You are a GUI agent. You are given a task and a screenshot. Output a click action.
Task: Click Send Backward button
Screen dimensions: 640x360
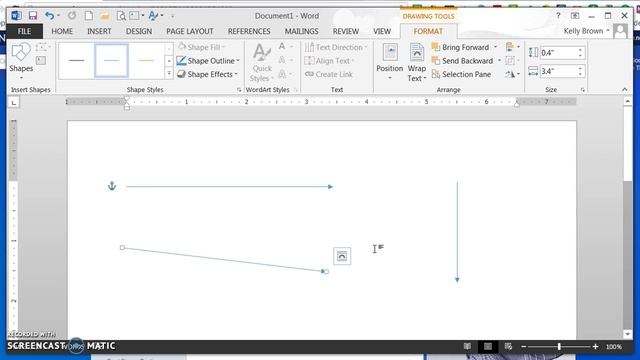[x=463, y=61]
